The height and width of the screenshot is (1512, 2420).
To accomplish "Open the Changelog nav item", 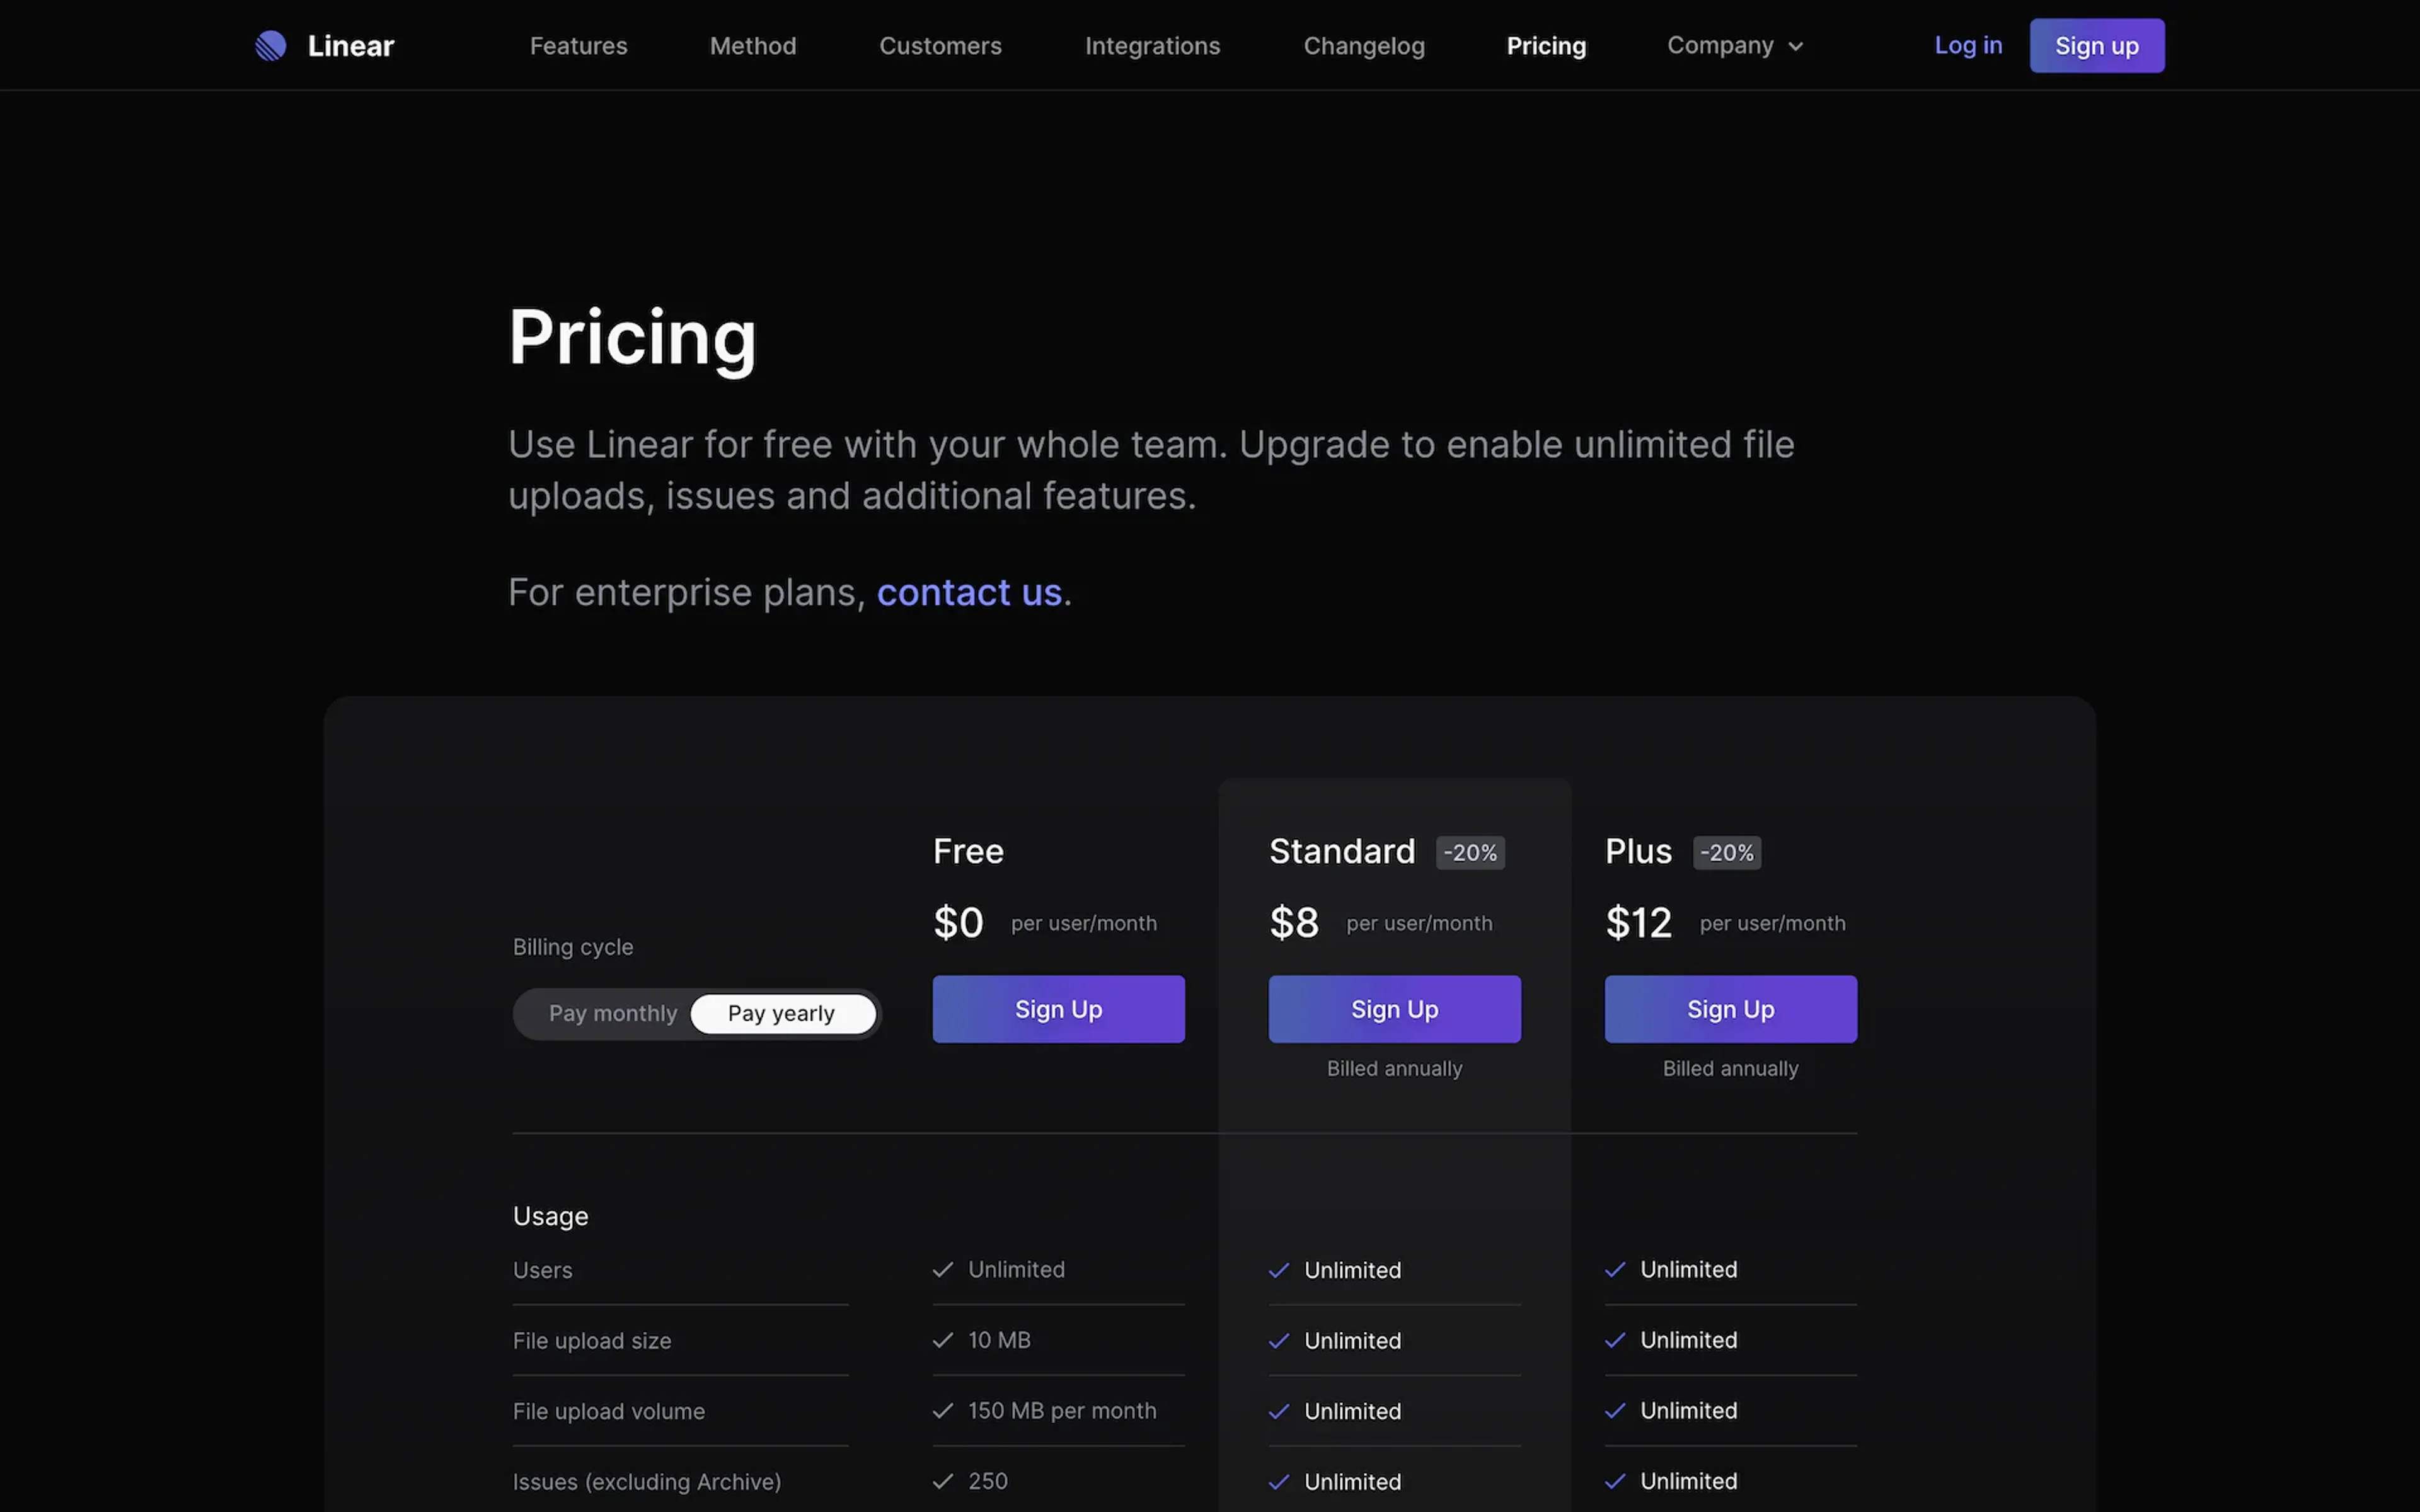I will [x=1364, y=46].
